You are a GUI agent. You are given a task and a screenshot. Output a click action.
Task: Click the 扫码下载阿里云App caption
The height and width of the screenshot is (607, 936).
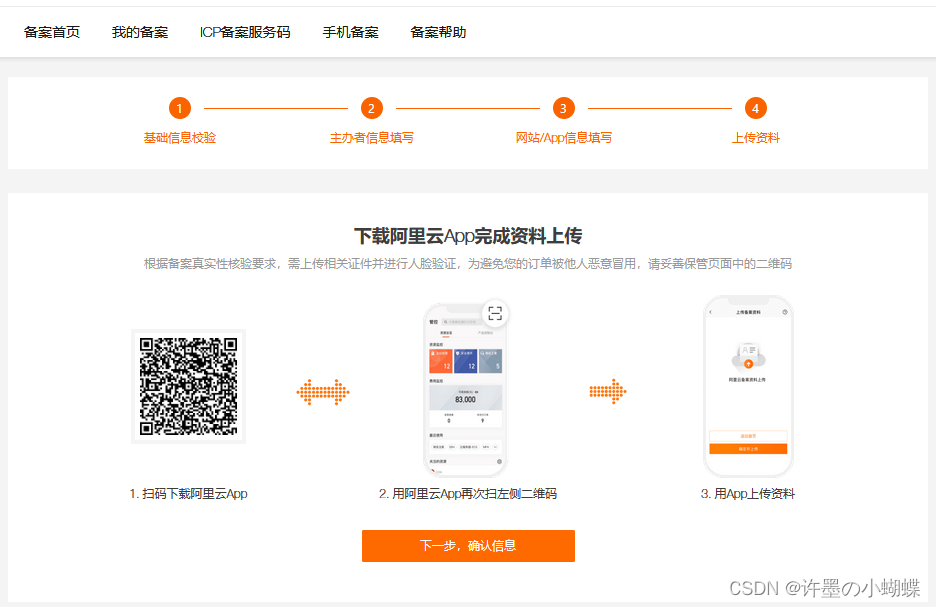click(x=188, y=494)
